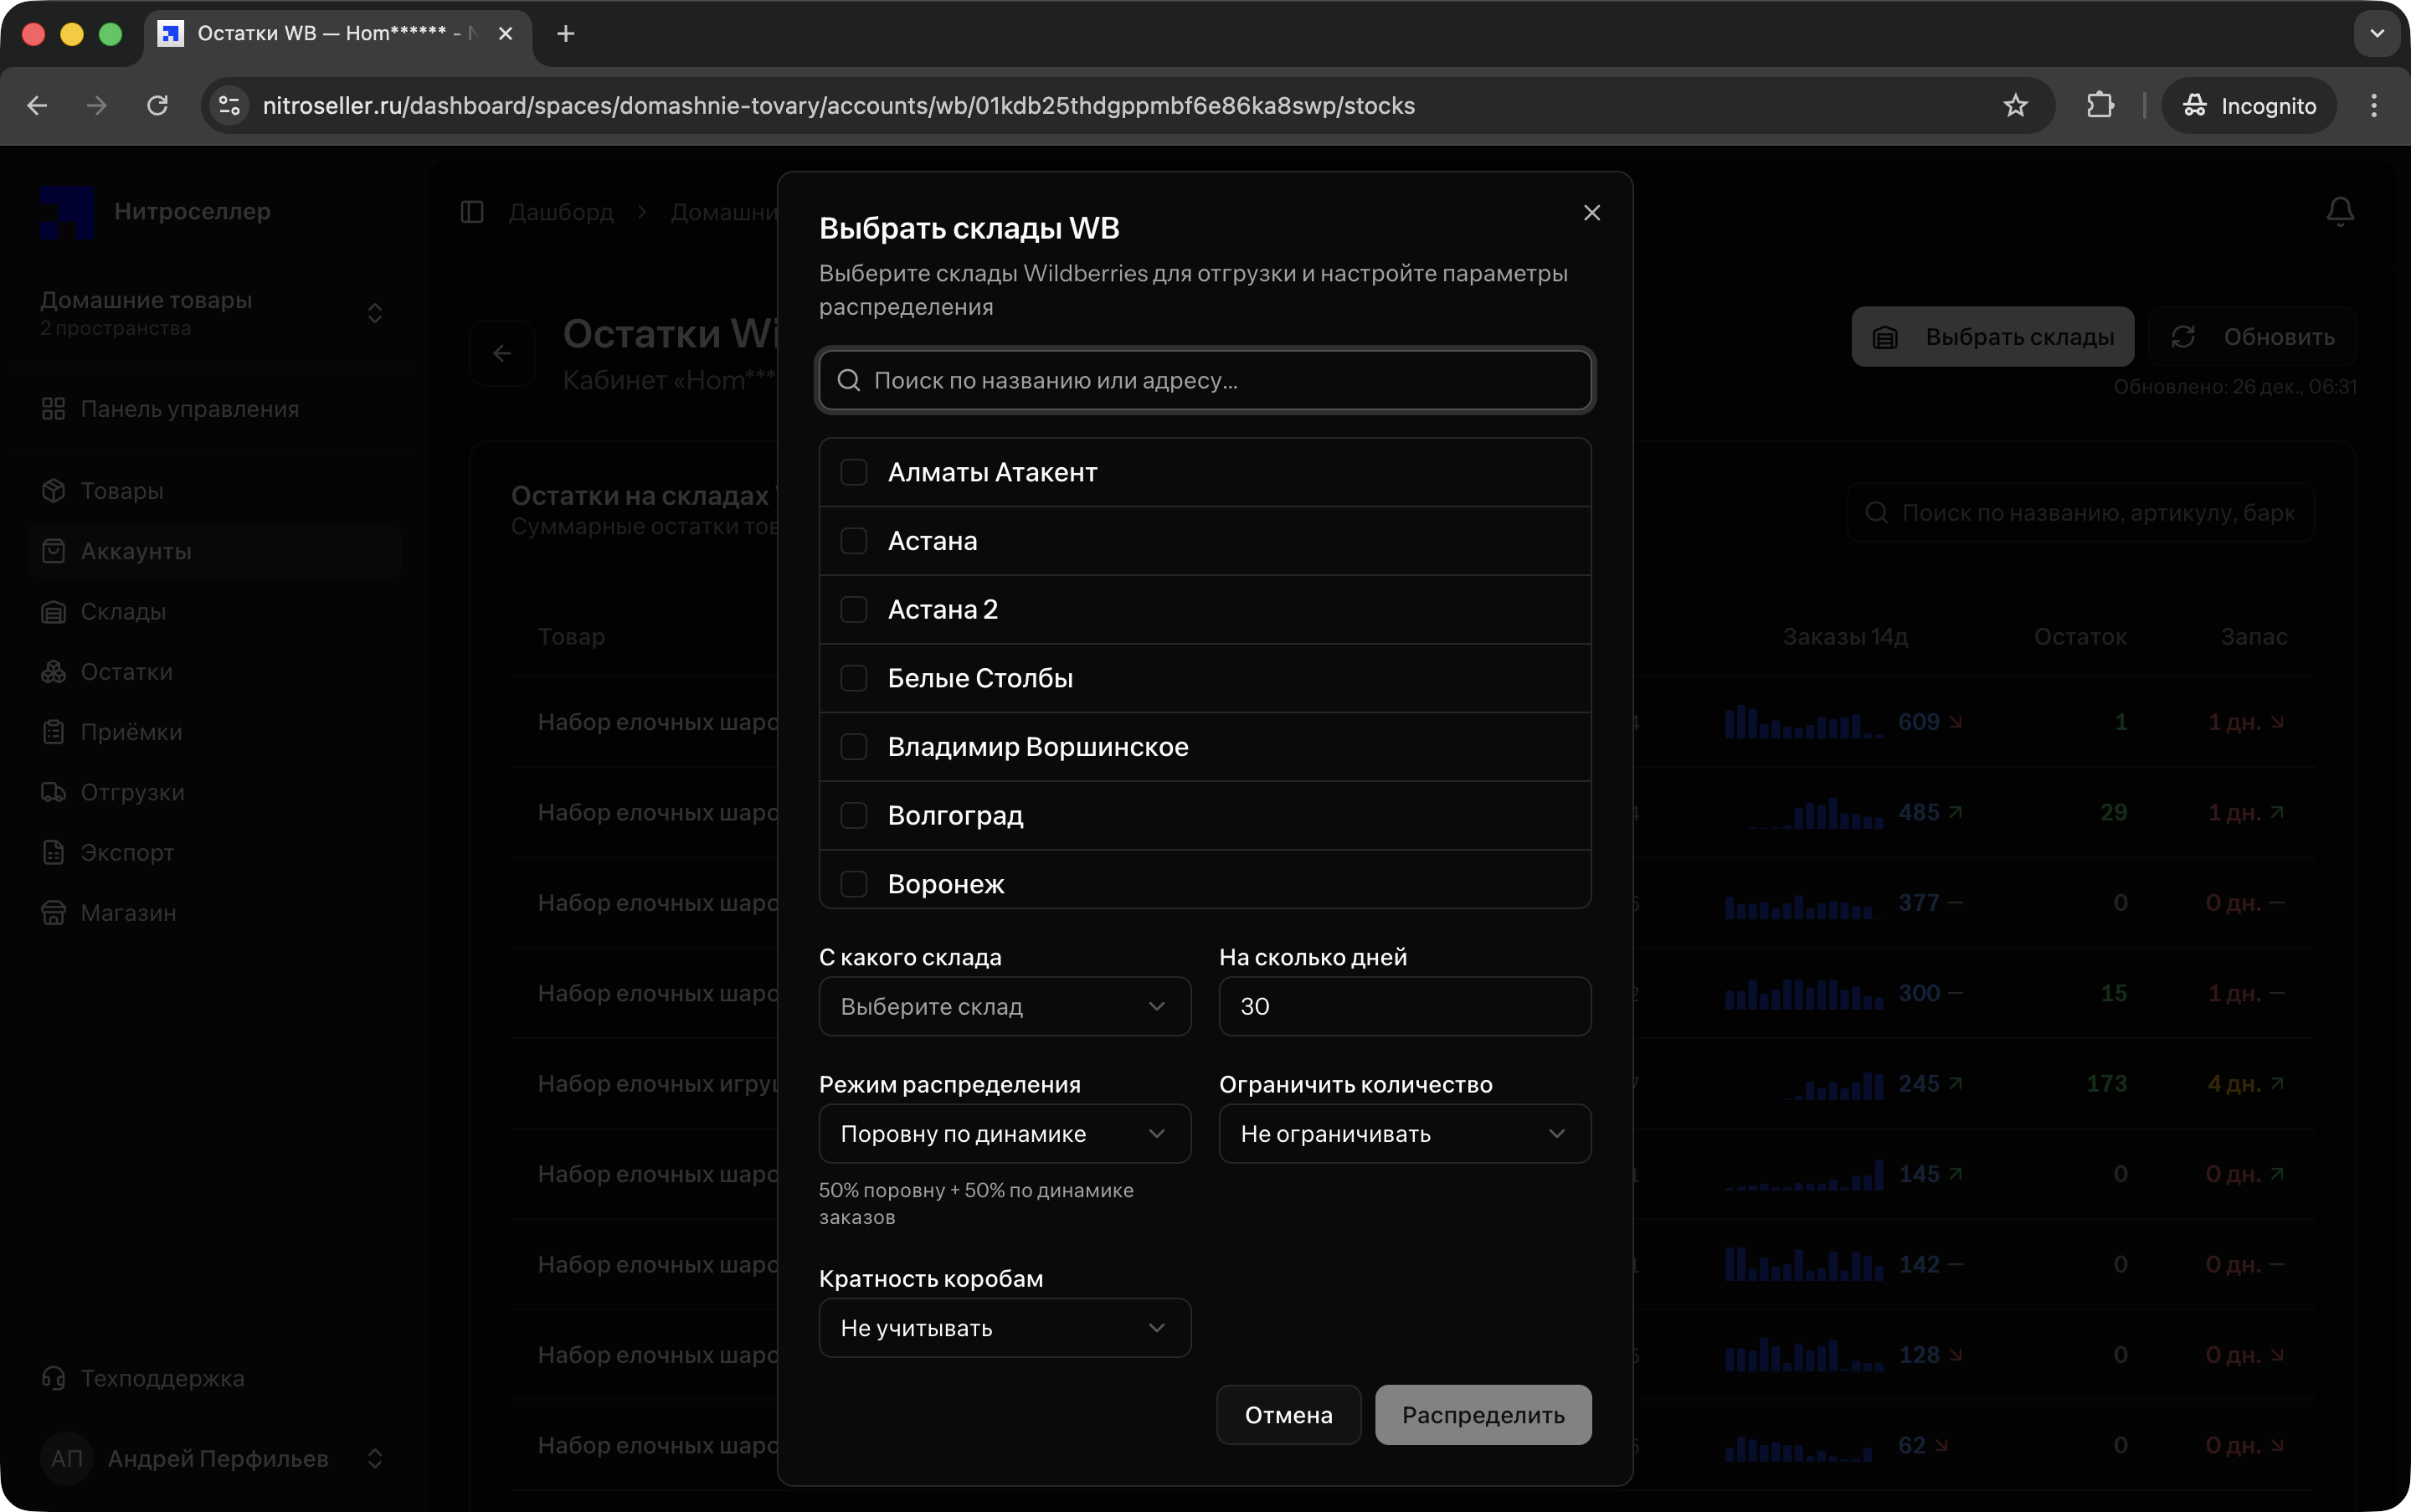Viewport: 2411px width, 1512px height.
Task: Switch to the Остатки WB browser tab
Action: tap(330, 34)
